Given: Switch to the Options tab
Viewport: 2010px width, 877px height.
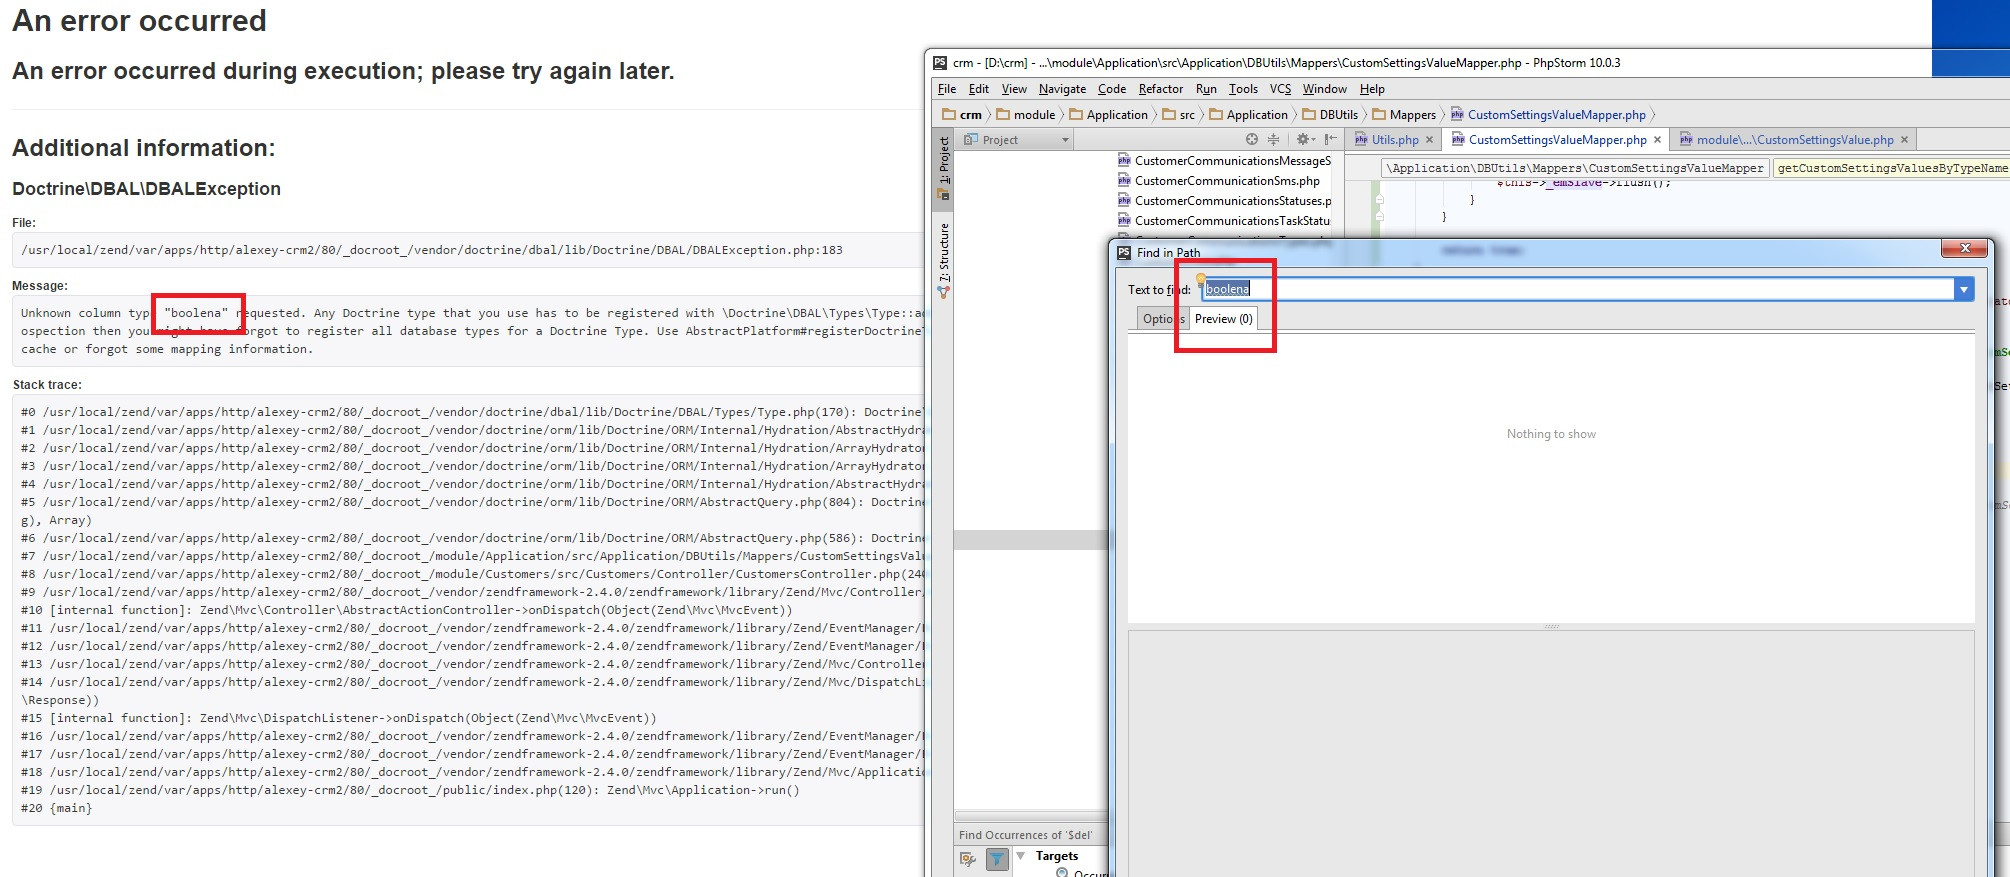Looking at the screenshot, I should [x=1162, y=319].
